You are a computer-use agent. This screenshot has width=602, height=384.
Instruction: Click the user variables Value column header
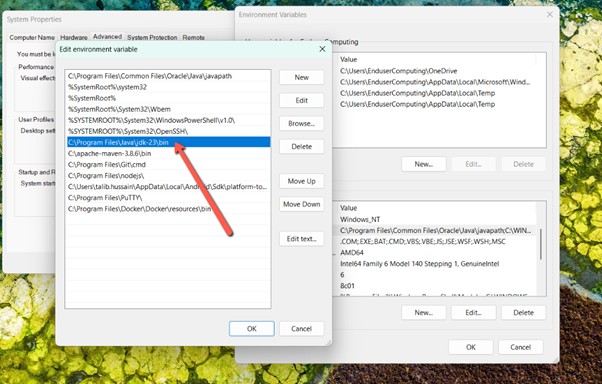click(x=348, y=60)
